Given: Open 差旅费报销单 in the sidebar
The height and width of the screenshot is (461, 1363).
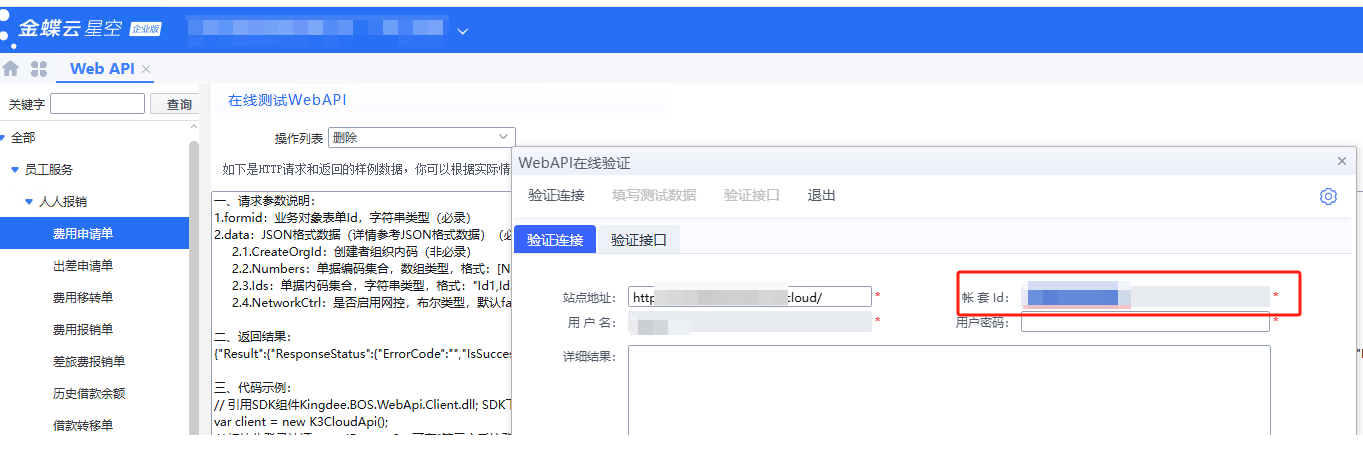Looking at the screenshot, I should (89, 362).
